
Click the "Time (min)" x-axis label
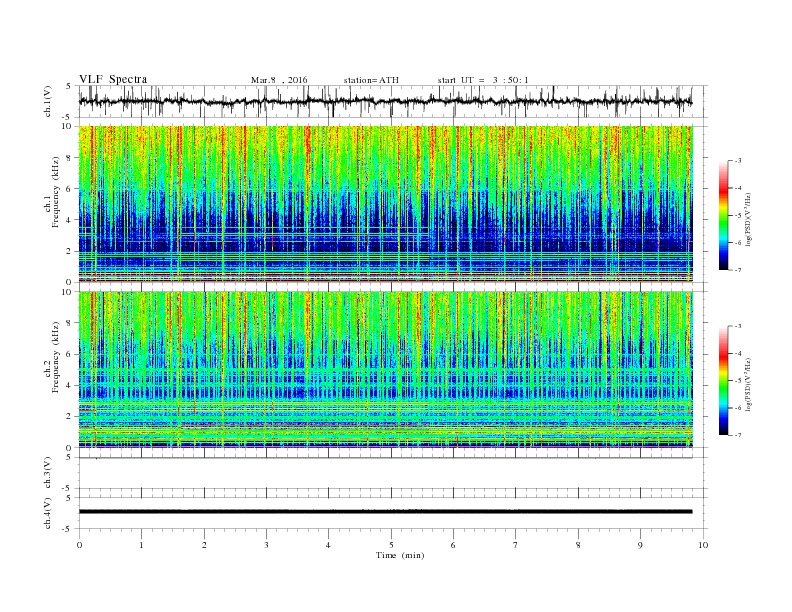point(400,555)
